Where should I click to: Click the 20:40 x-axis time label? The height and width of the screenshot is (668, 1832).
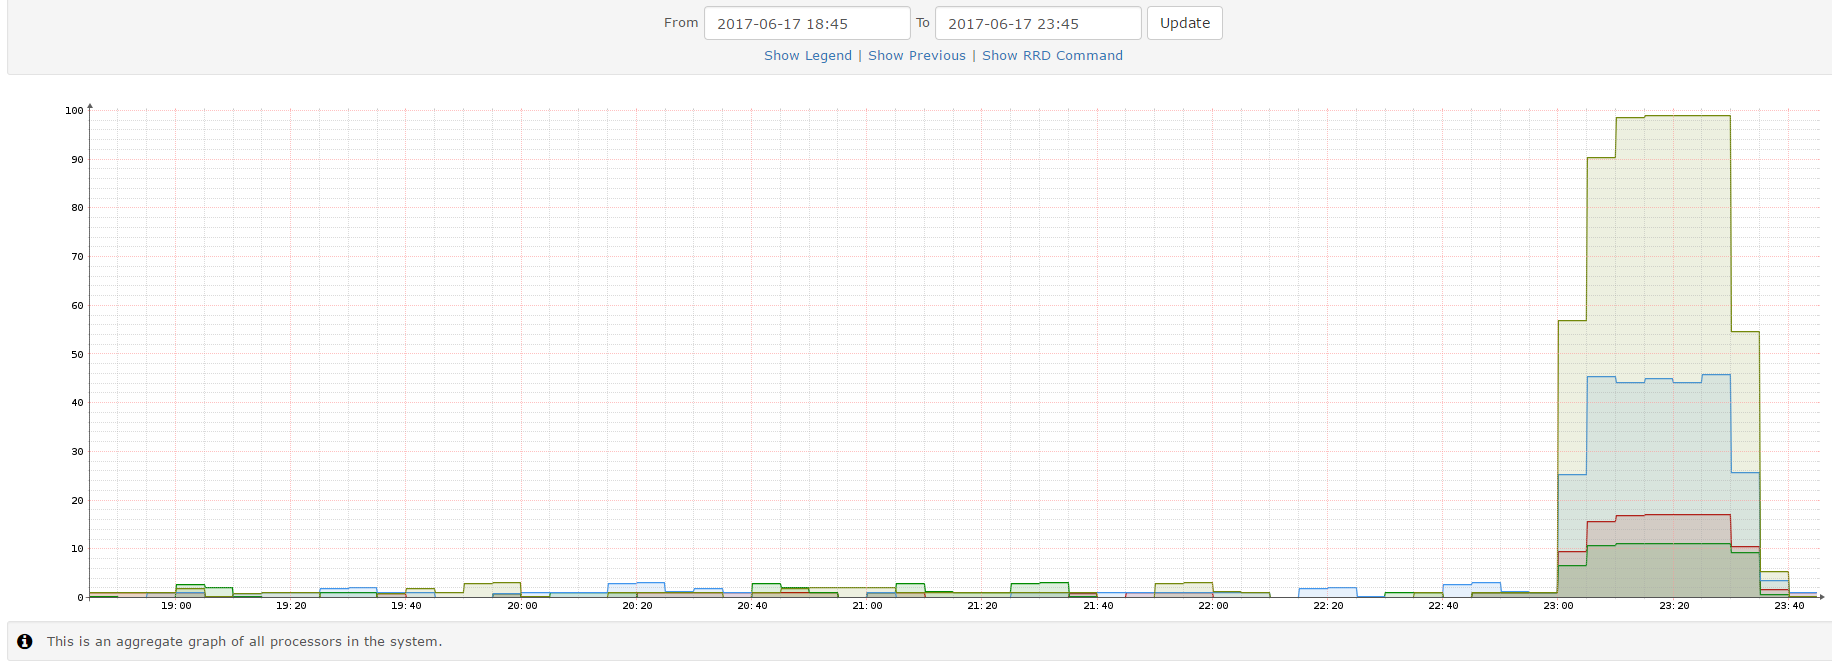(752, 606)
